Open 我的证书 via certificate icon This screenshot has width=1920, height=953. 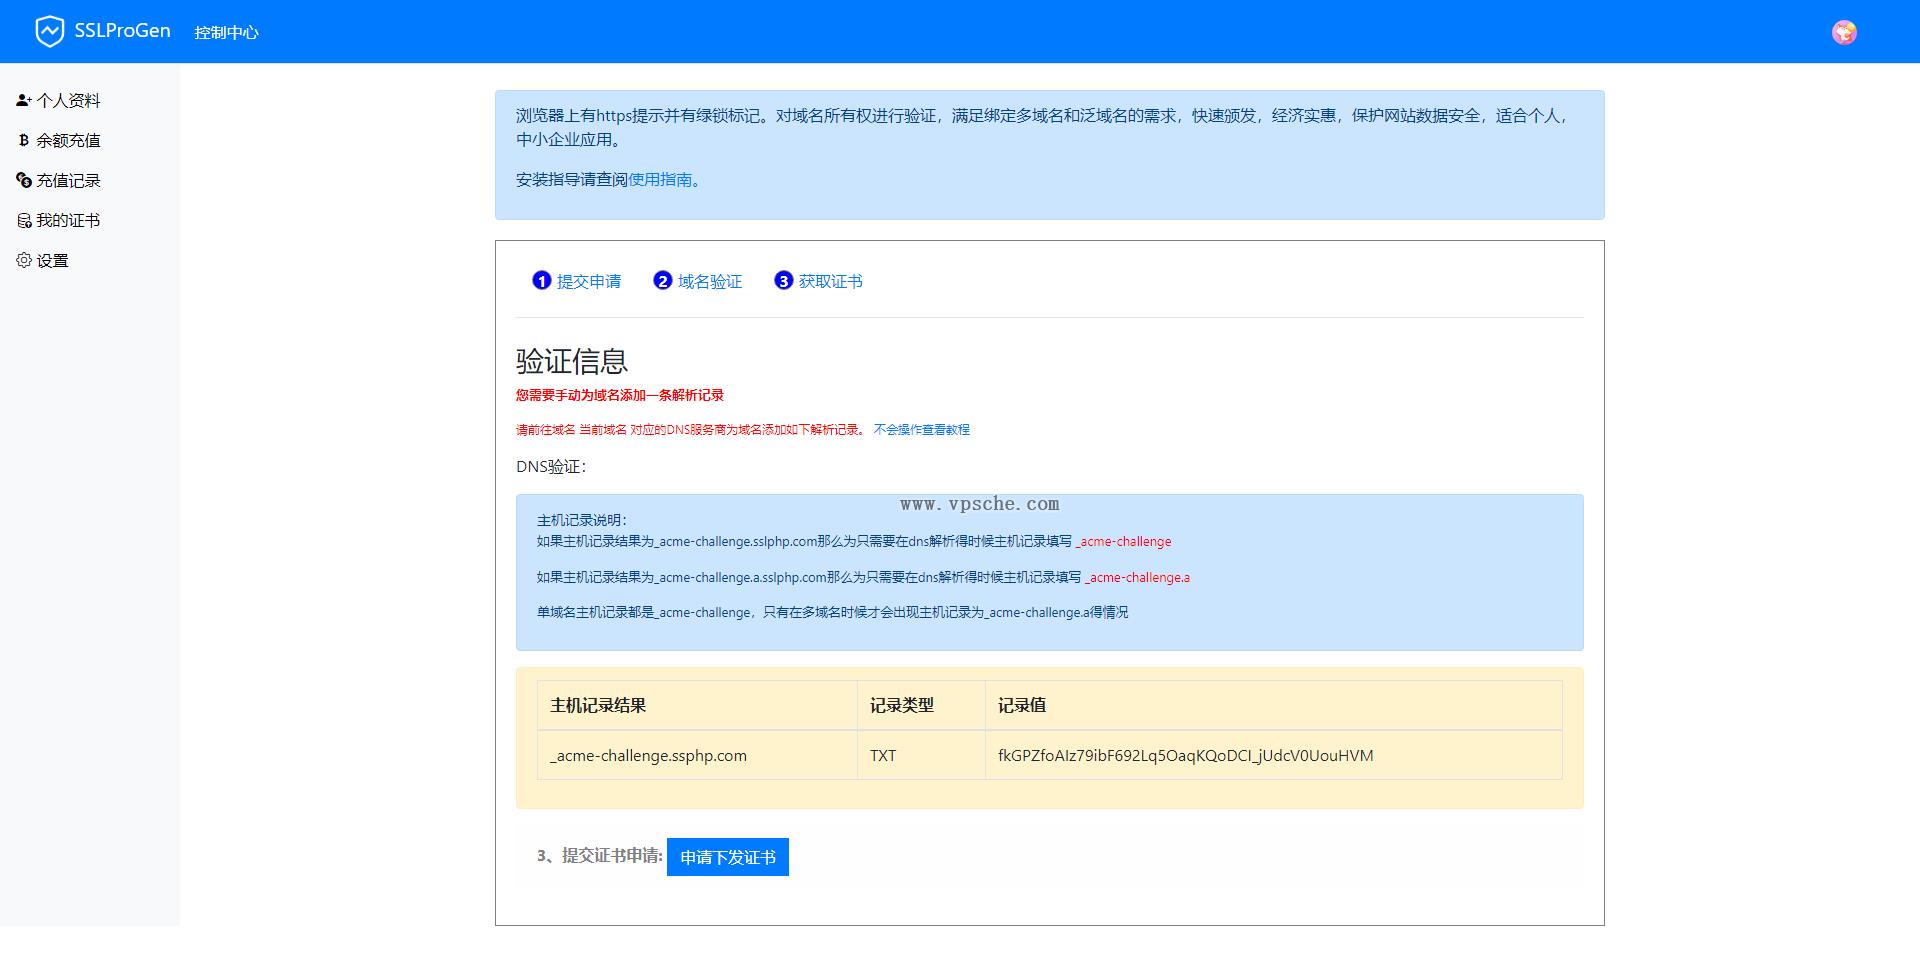(x=23, y=220)
